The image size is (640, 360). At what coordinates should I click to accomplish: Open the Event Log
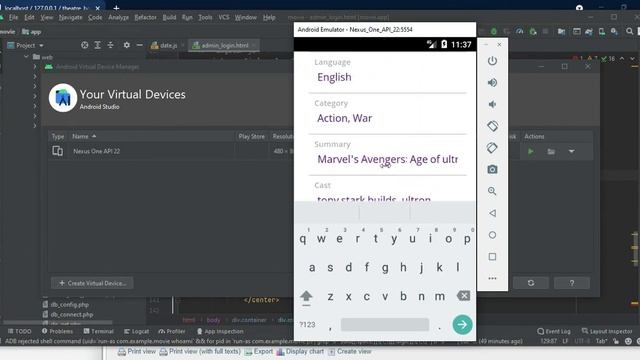(554, 331)
